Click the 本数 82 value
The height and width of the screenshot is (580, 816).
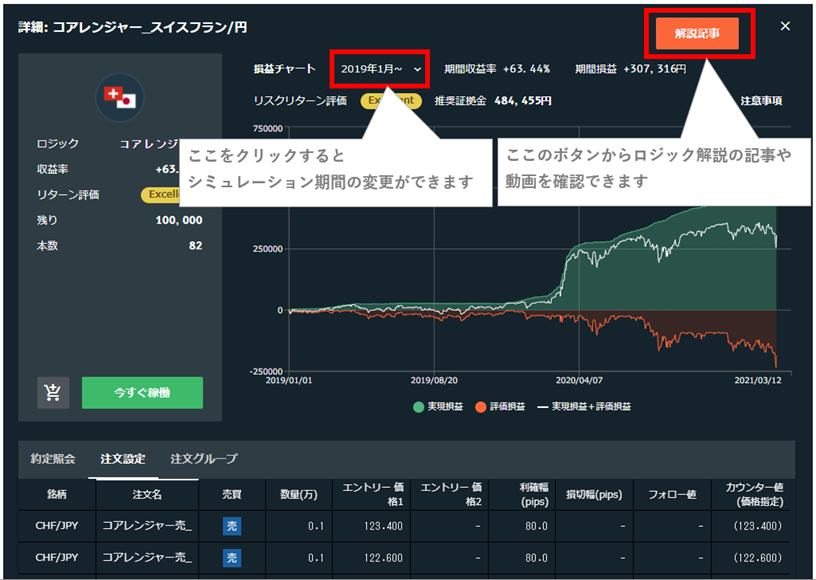click(x=196, y=246)
